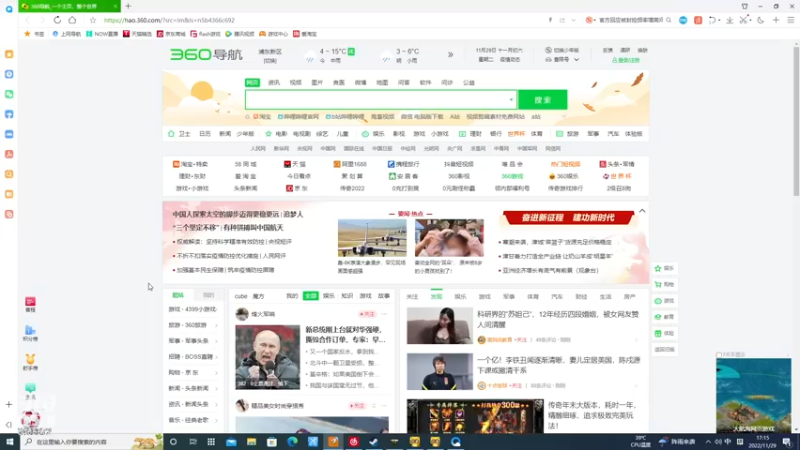This screenshot has height=450, width=800.
Task: Collapse the news banner with up chevron
Action: pos(642,211)
